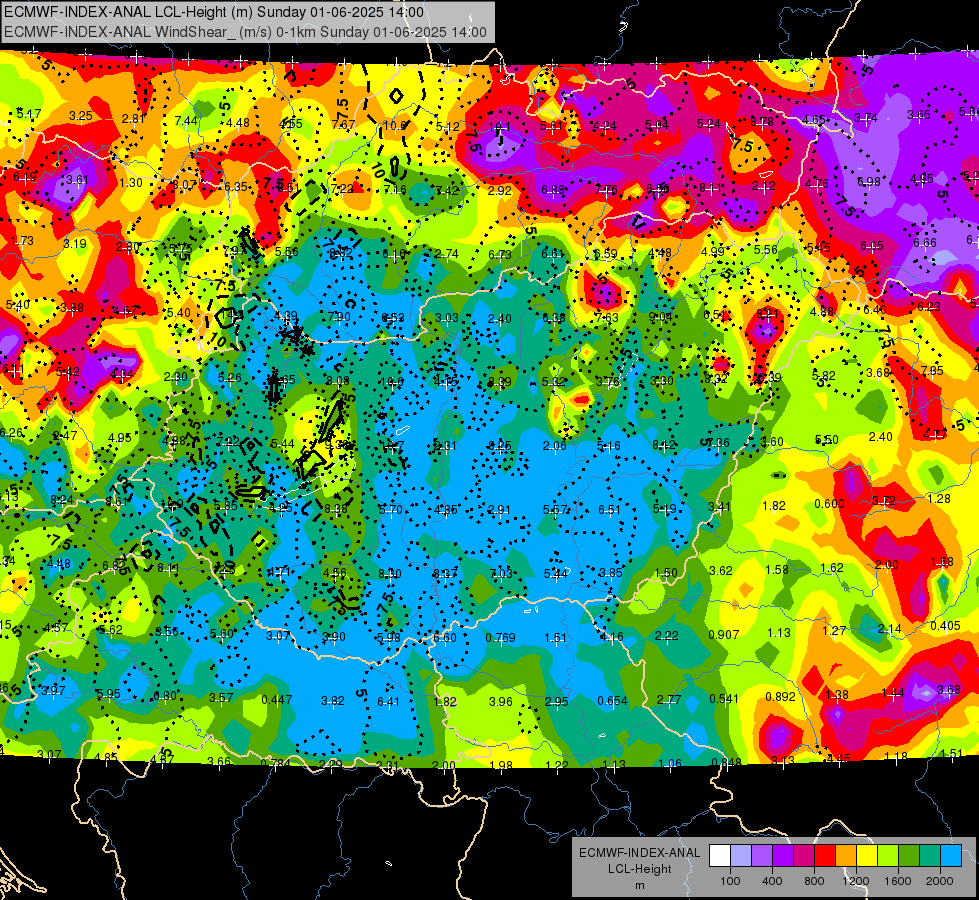Click the map value 2.22

coord(667,636)
